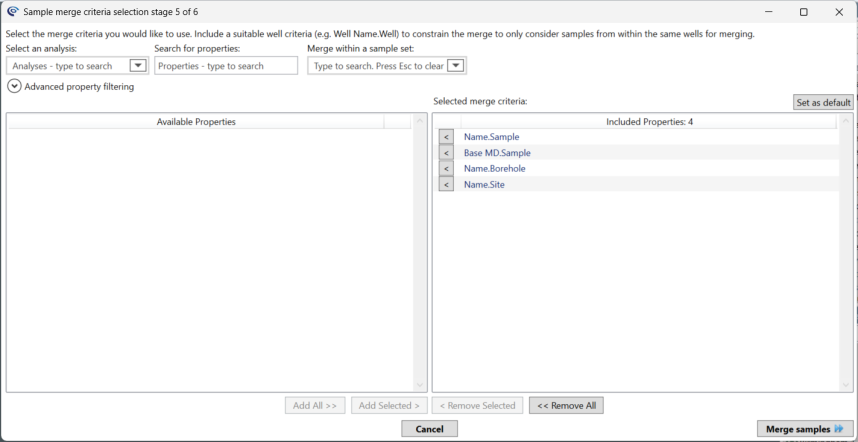
Task: Click the Included Properties column header
Action: (x=649, y=121)
